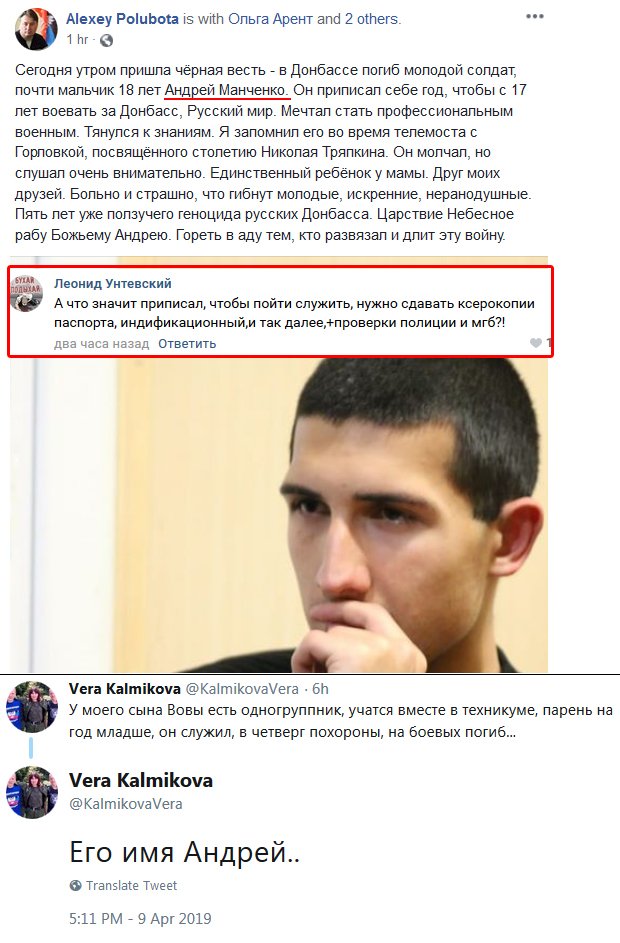The height and width of the screenshot is (943, 620).
Task: Click Леонид Унтевский's comment avatar
Action: click(x=27, y=293)
